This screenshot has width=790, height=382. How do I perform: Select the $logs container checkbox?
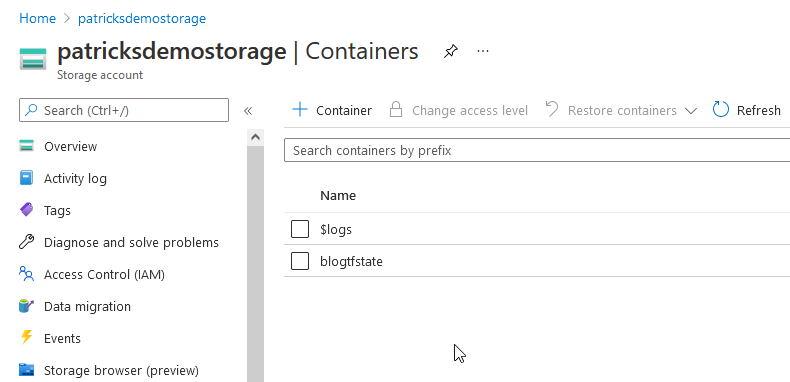click(300, 229)
